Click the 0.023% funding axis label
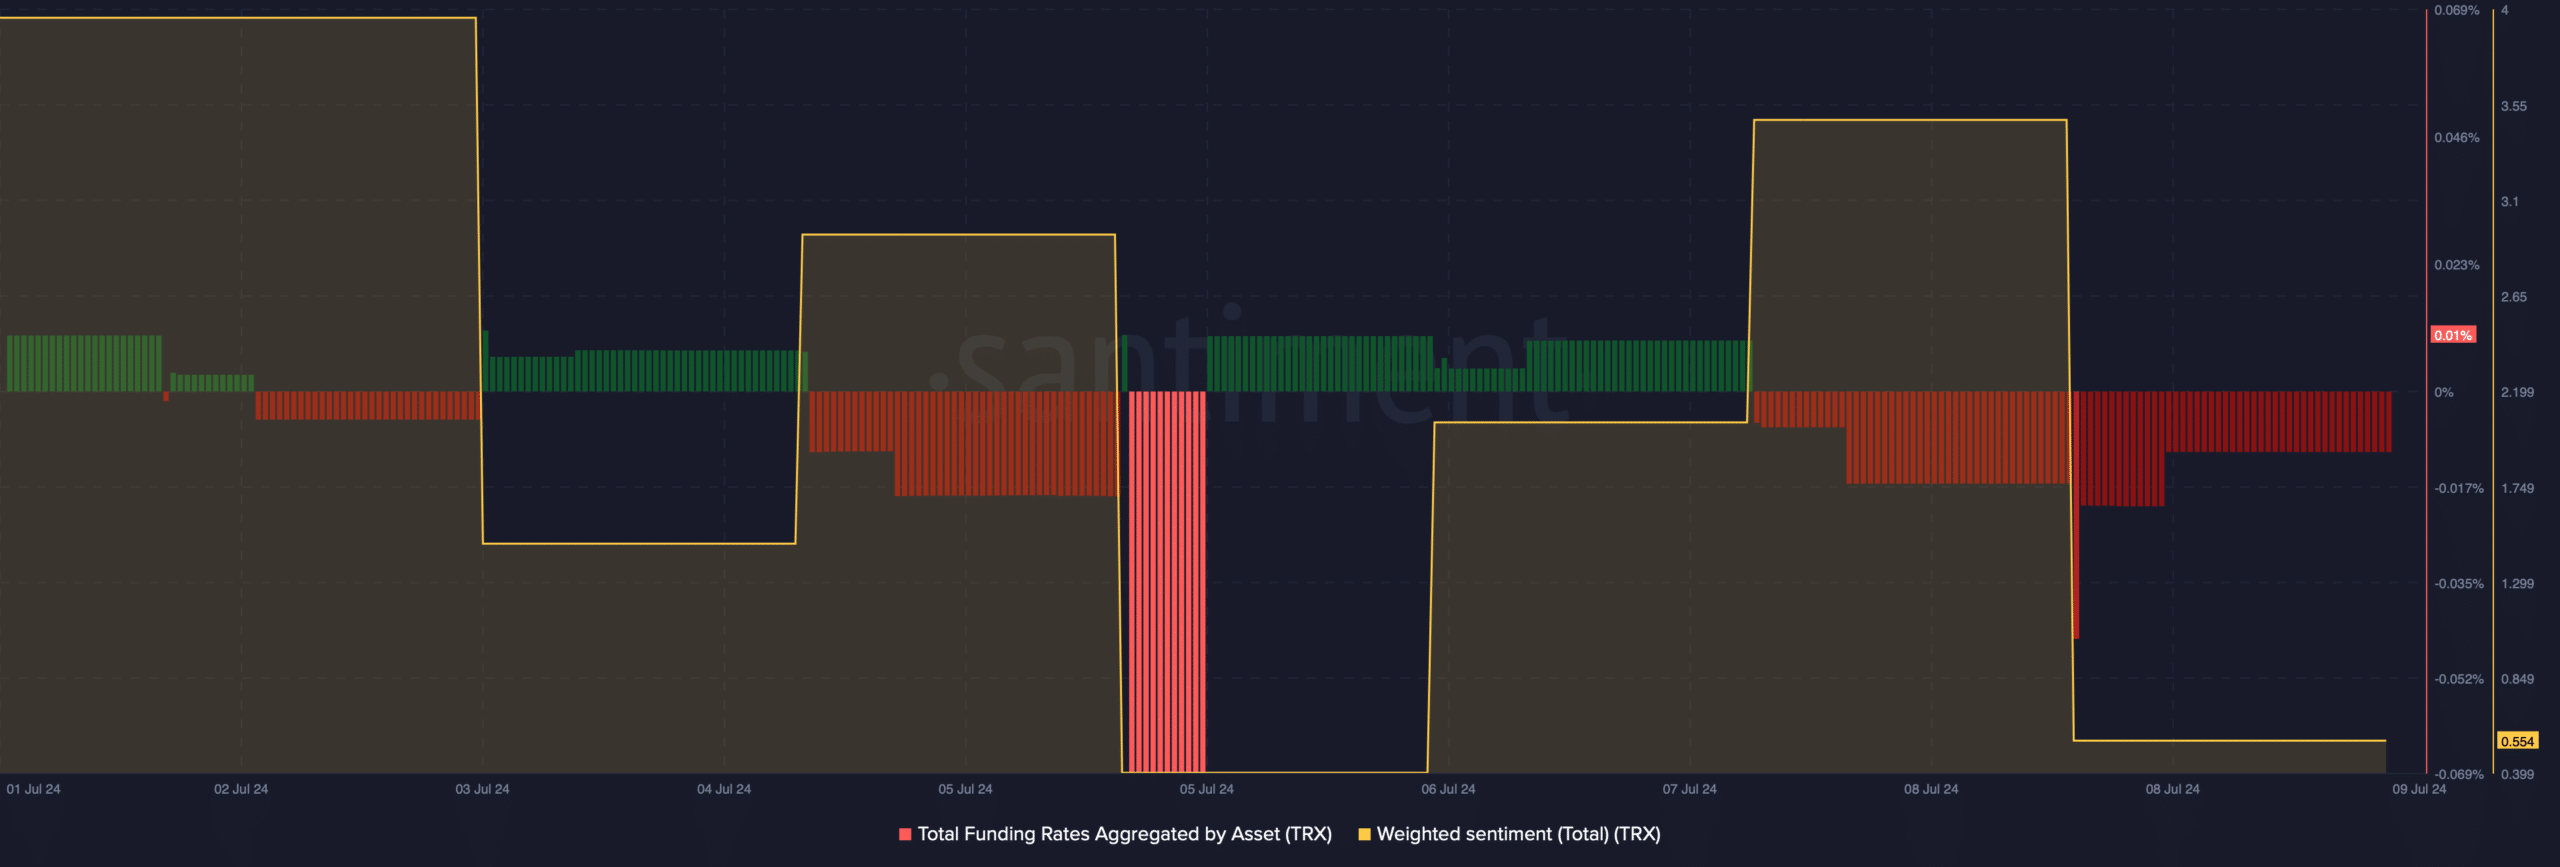This screenshot has width=2560, height=867. click(x=2456, y=265)
